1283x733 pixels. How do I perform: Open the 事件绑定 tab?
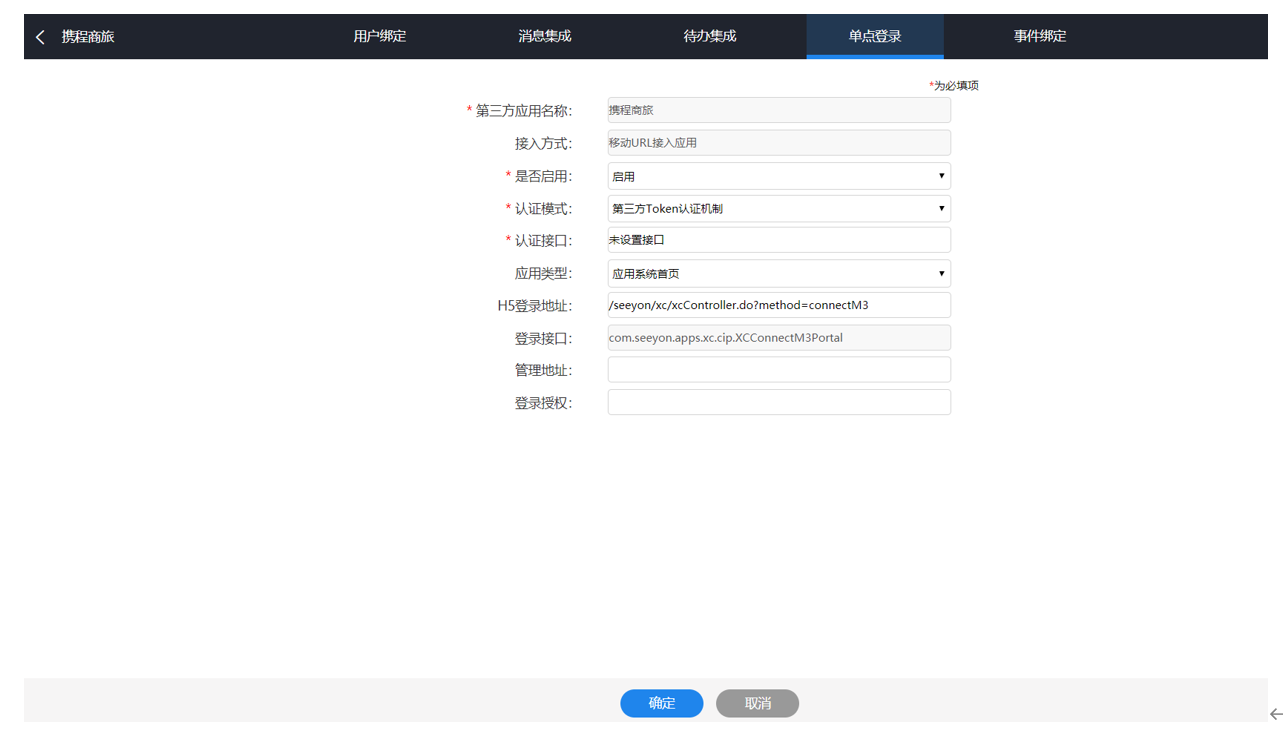[x=1039, y=37]
